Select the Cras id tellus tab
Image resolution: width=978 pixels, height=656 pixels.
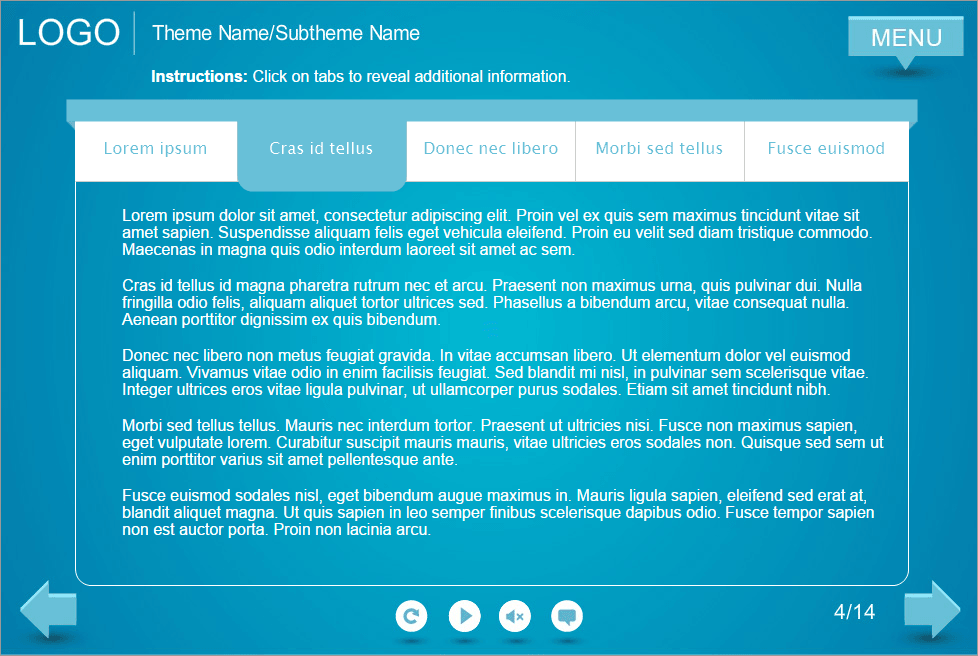pyautogui.click(x=321, y=148)
